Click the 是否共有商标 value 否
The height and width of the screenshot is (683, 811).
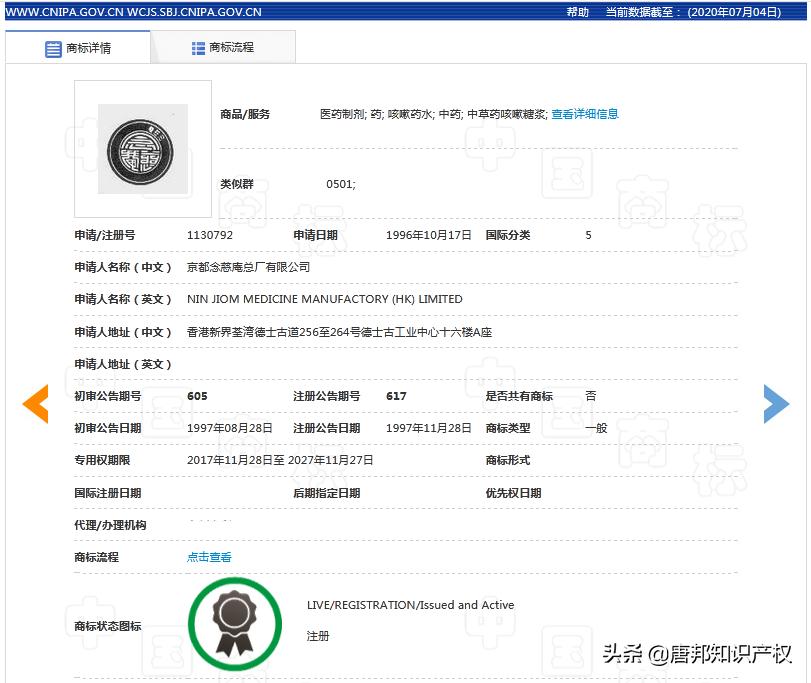pos(590,395)
